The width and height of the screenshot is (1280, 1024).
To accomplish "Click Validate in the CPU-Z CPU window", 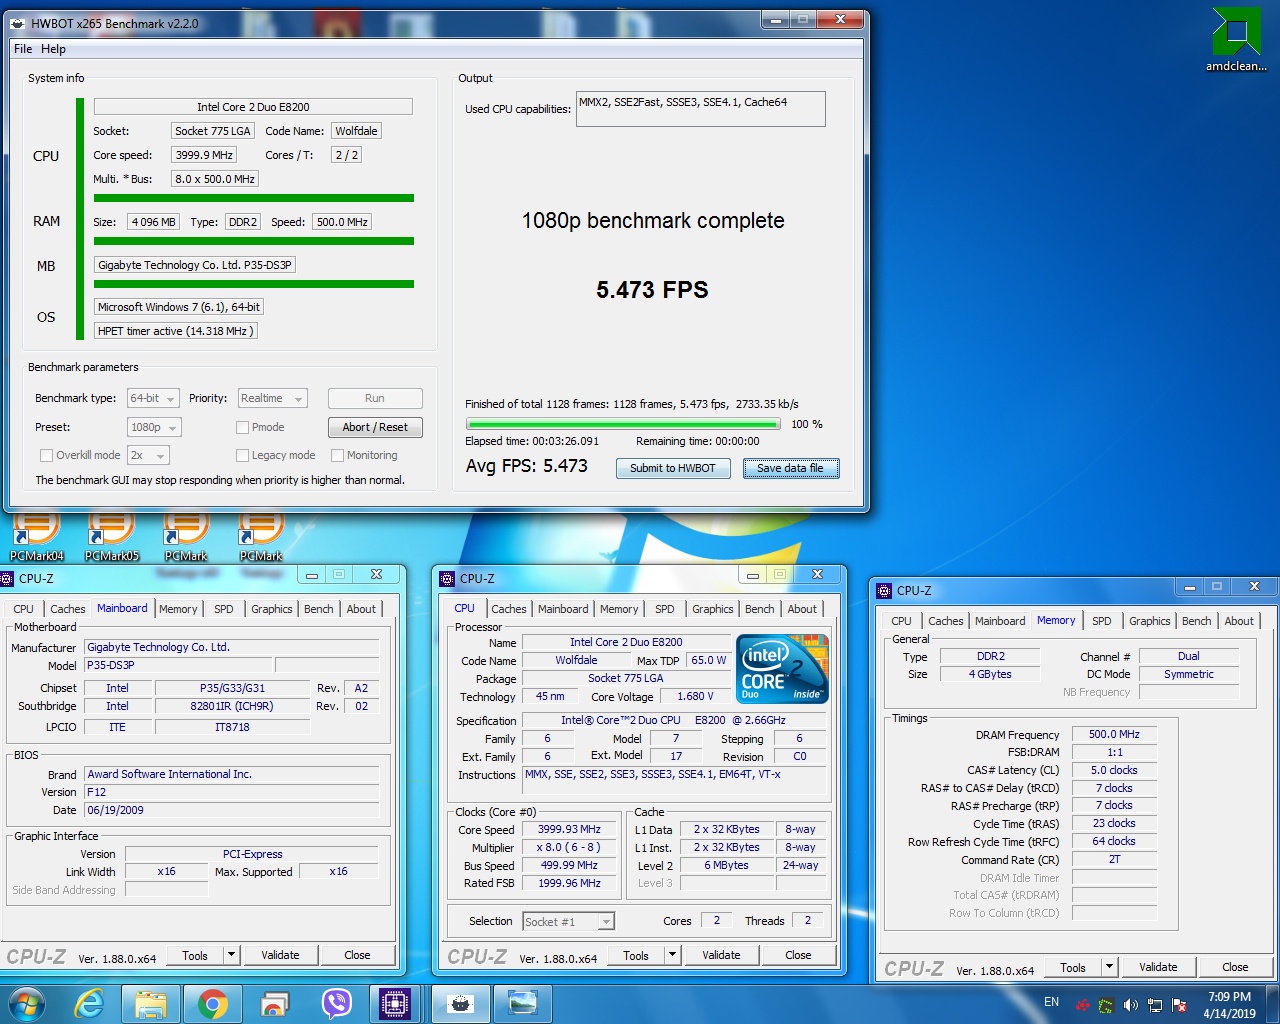I will click(721, 955).
